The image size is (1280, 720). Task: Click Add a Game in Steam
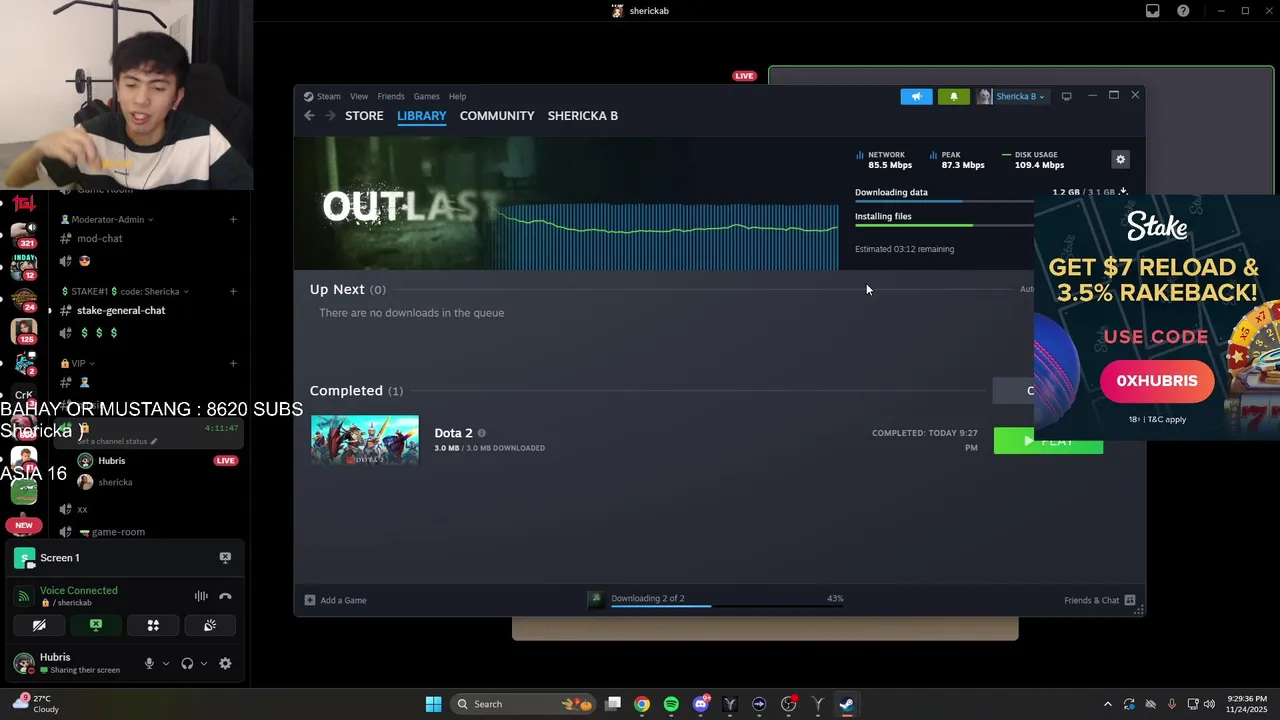(336, 600)
